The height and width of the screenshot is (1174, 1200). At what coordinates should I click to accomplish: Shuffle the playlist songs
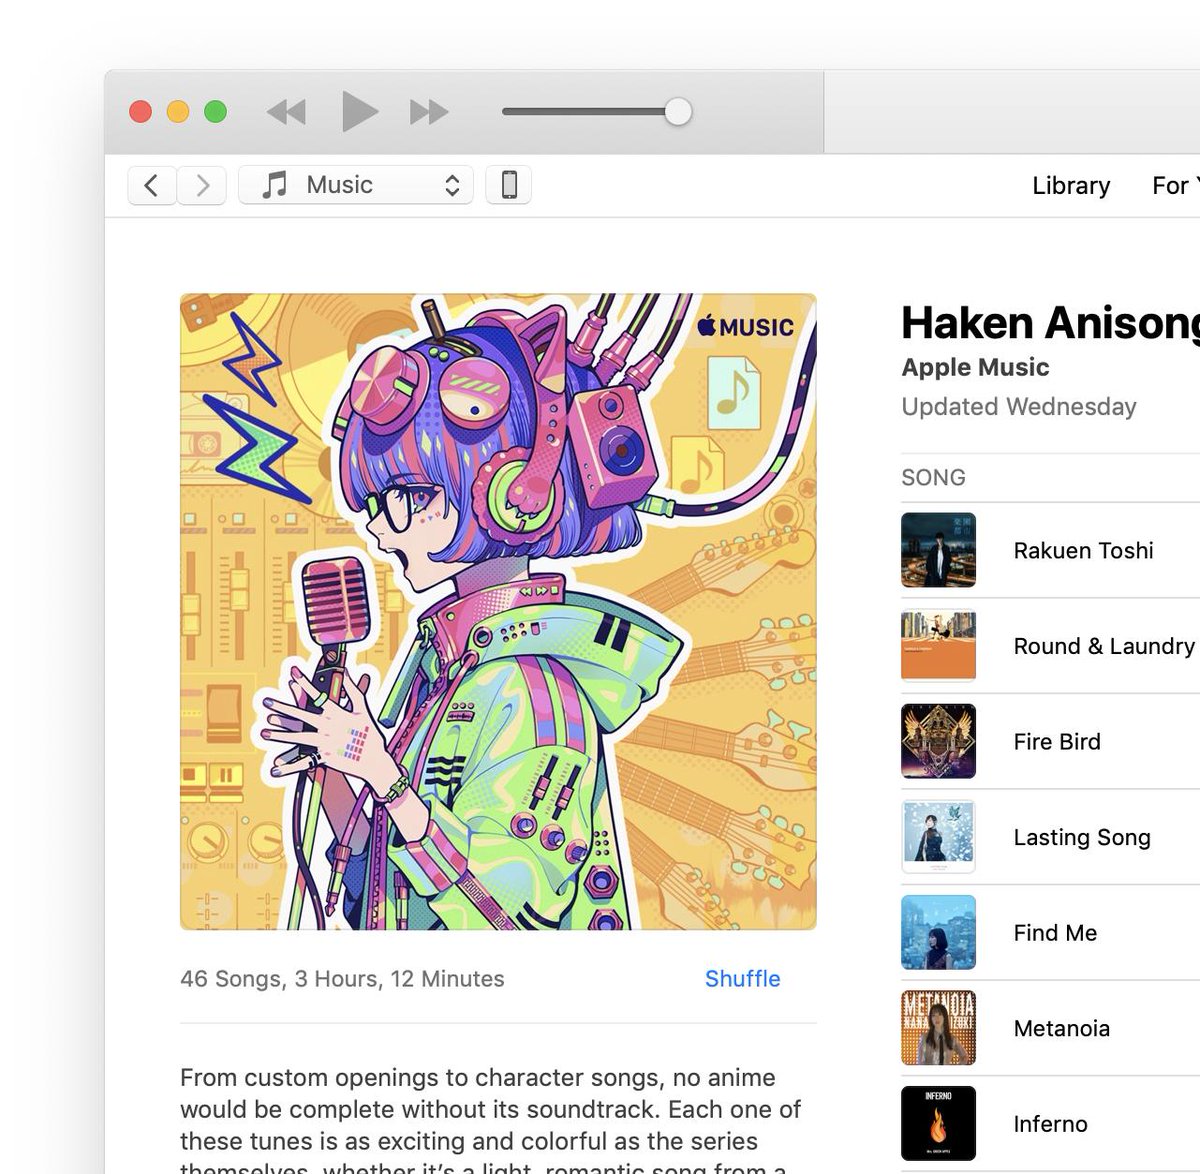pyautogui.click(x=742, y=979)
